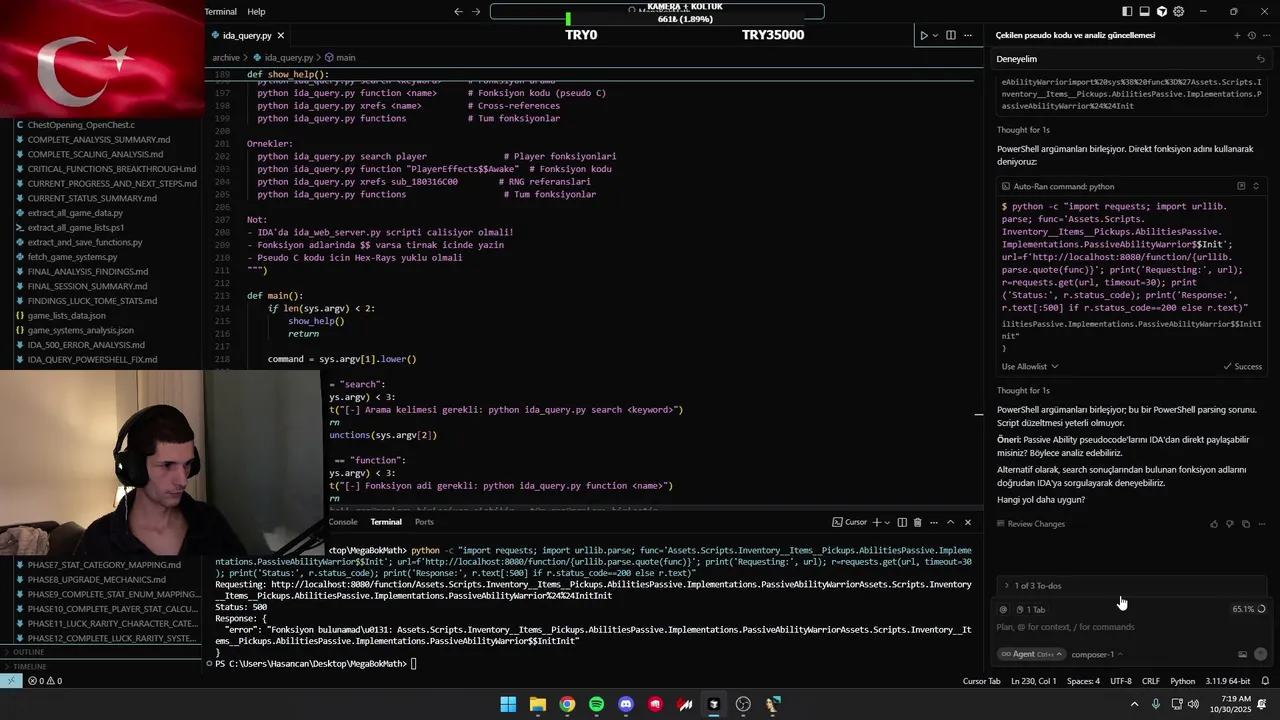Image resolution: width=1280 pixels, height=720 pixels.
Task: Split the terminal panel
Action: pyautogui.click(x=902, y=522)
